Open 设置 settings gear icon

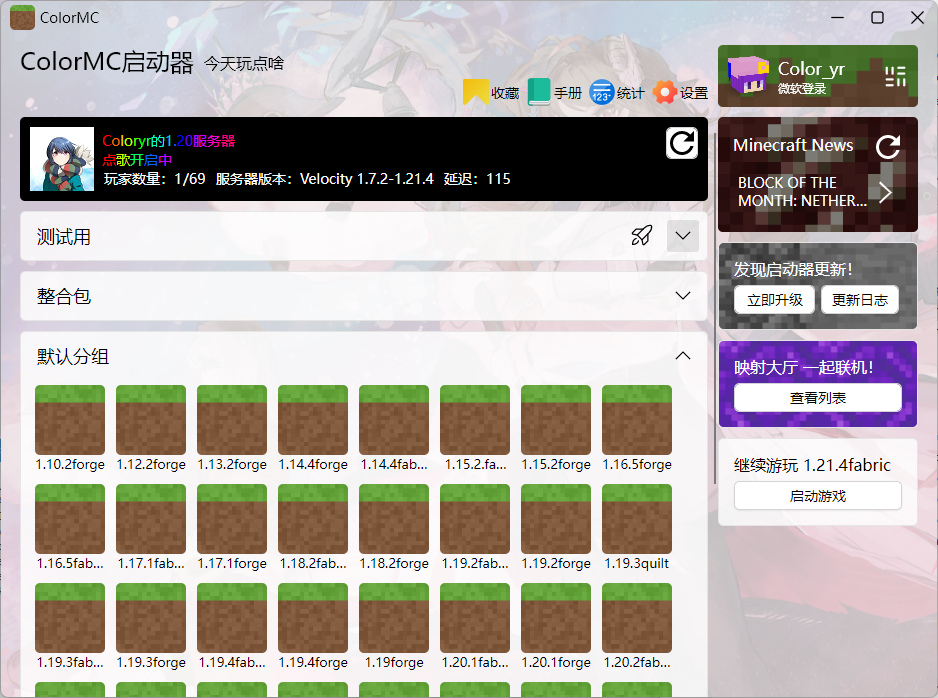click(x=664, y=93)
